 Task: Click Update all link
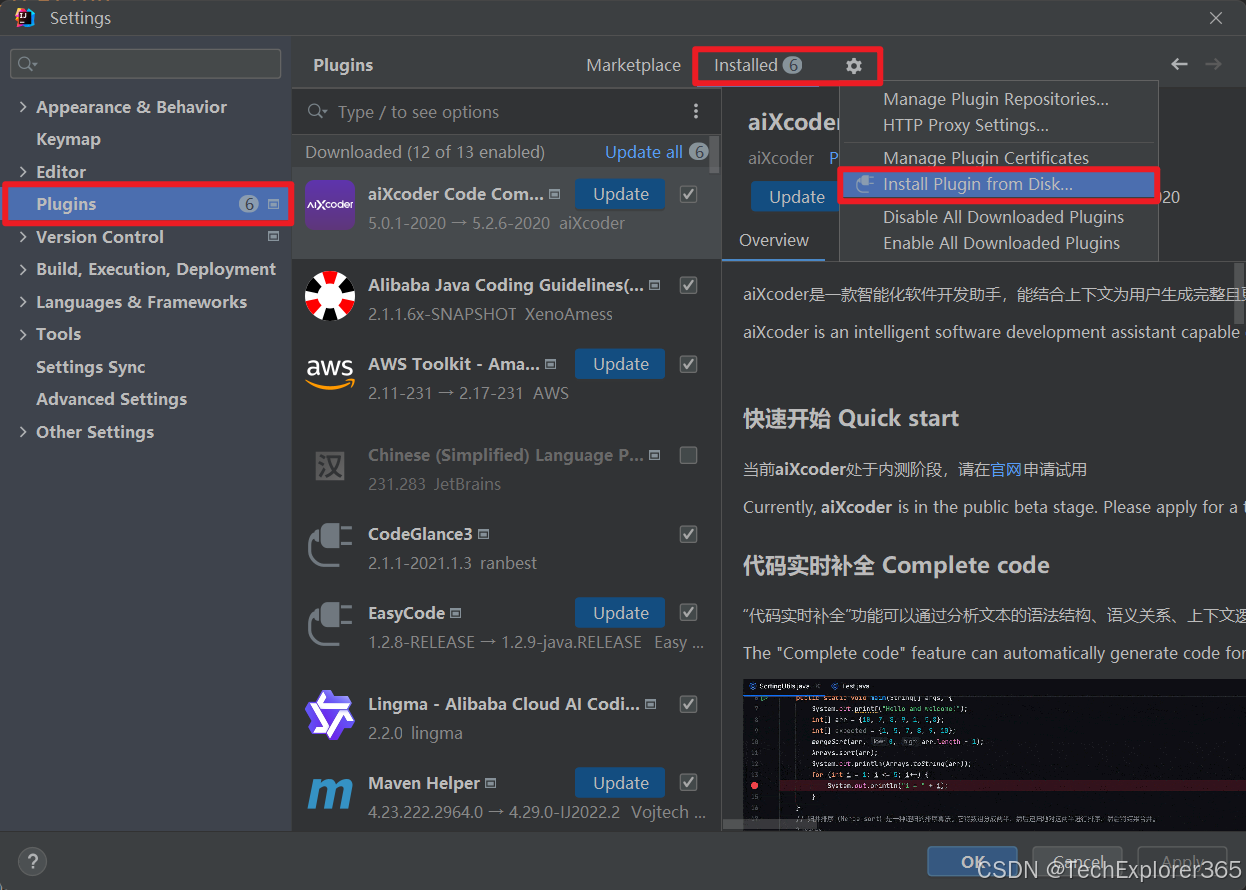(644, 152)
